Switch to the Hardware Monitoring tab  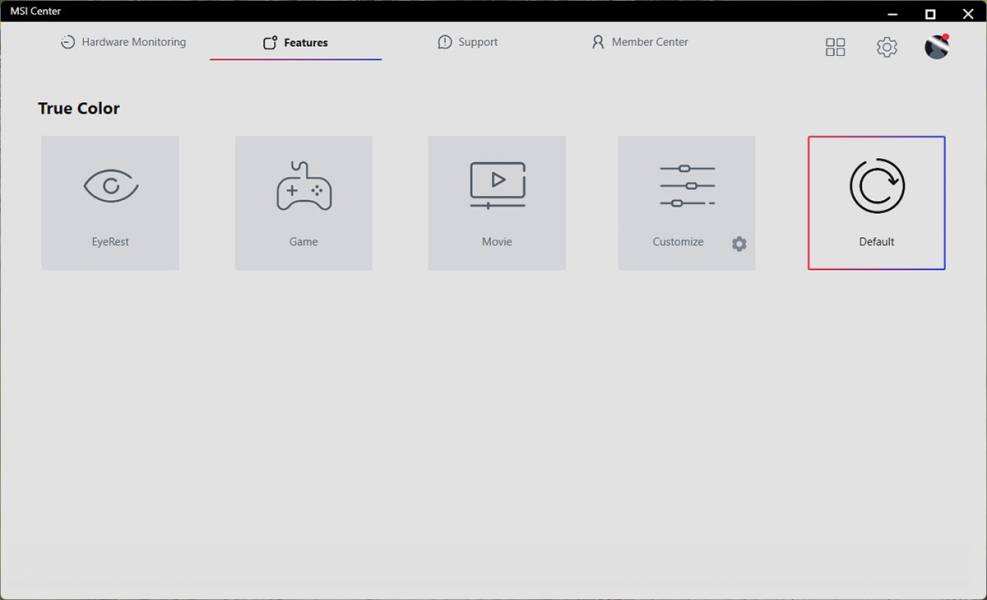point(123,42)
